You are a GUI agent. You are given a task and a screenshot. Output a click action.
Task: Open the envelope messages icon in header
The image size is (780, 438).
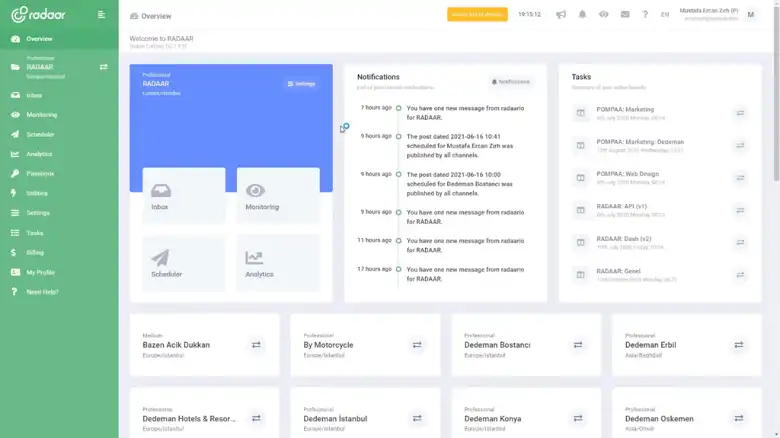pos(625,15)
